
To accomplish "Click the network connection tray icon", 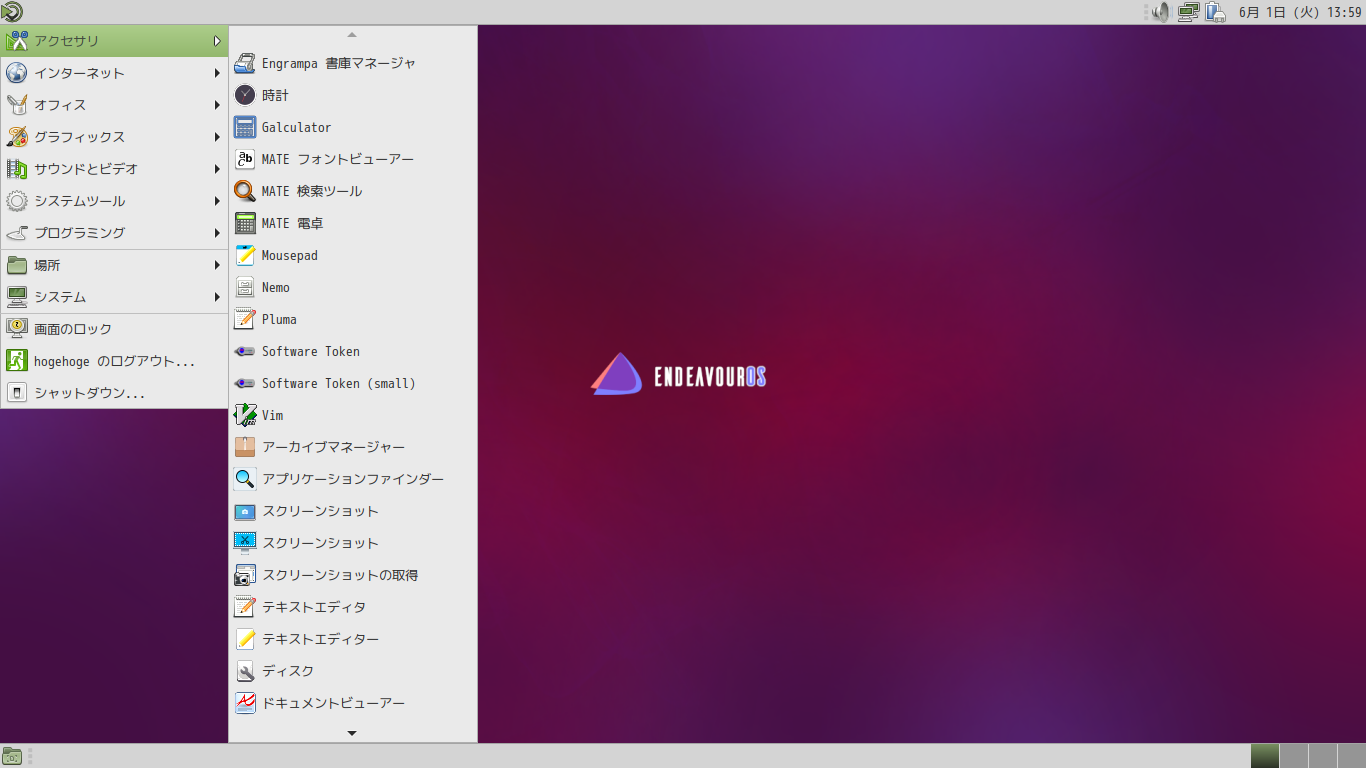I will tap(1188, 12).
